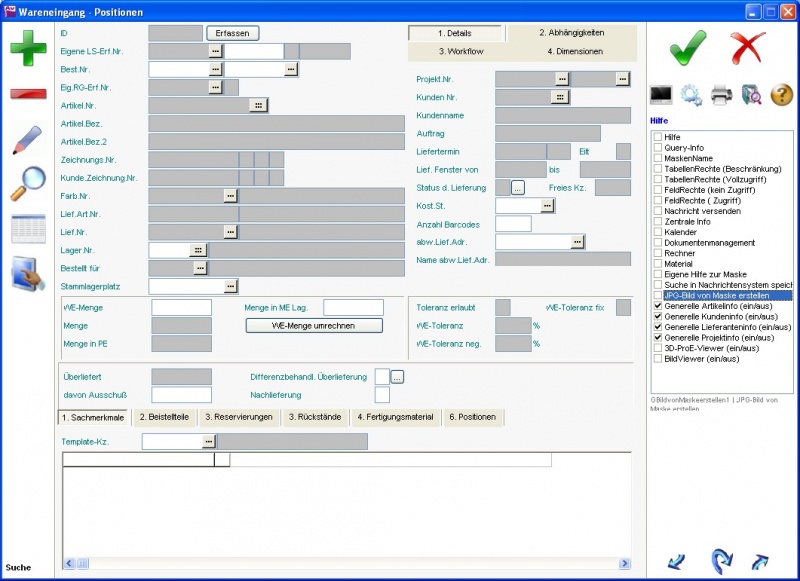Viewport: 800px width, 581px height.
Task: Toggle the Nachlieferung checkbox
Action: tap(381, 394)
